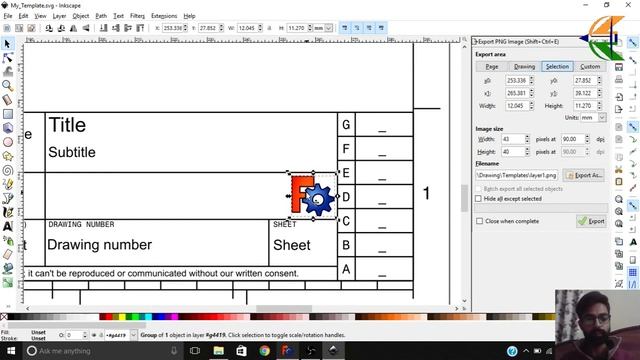640x360 pixels.
Task: Adjust the export dpi spinner
Action: click(587, 139)
